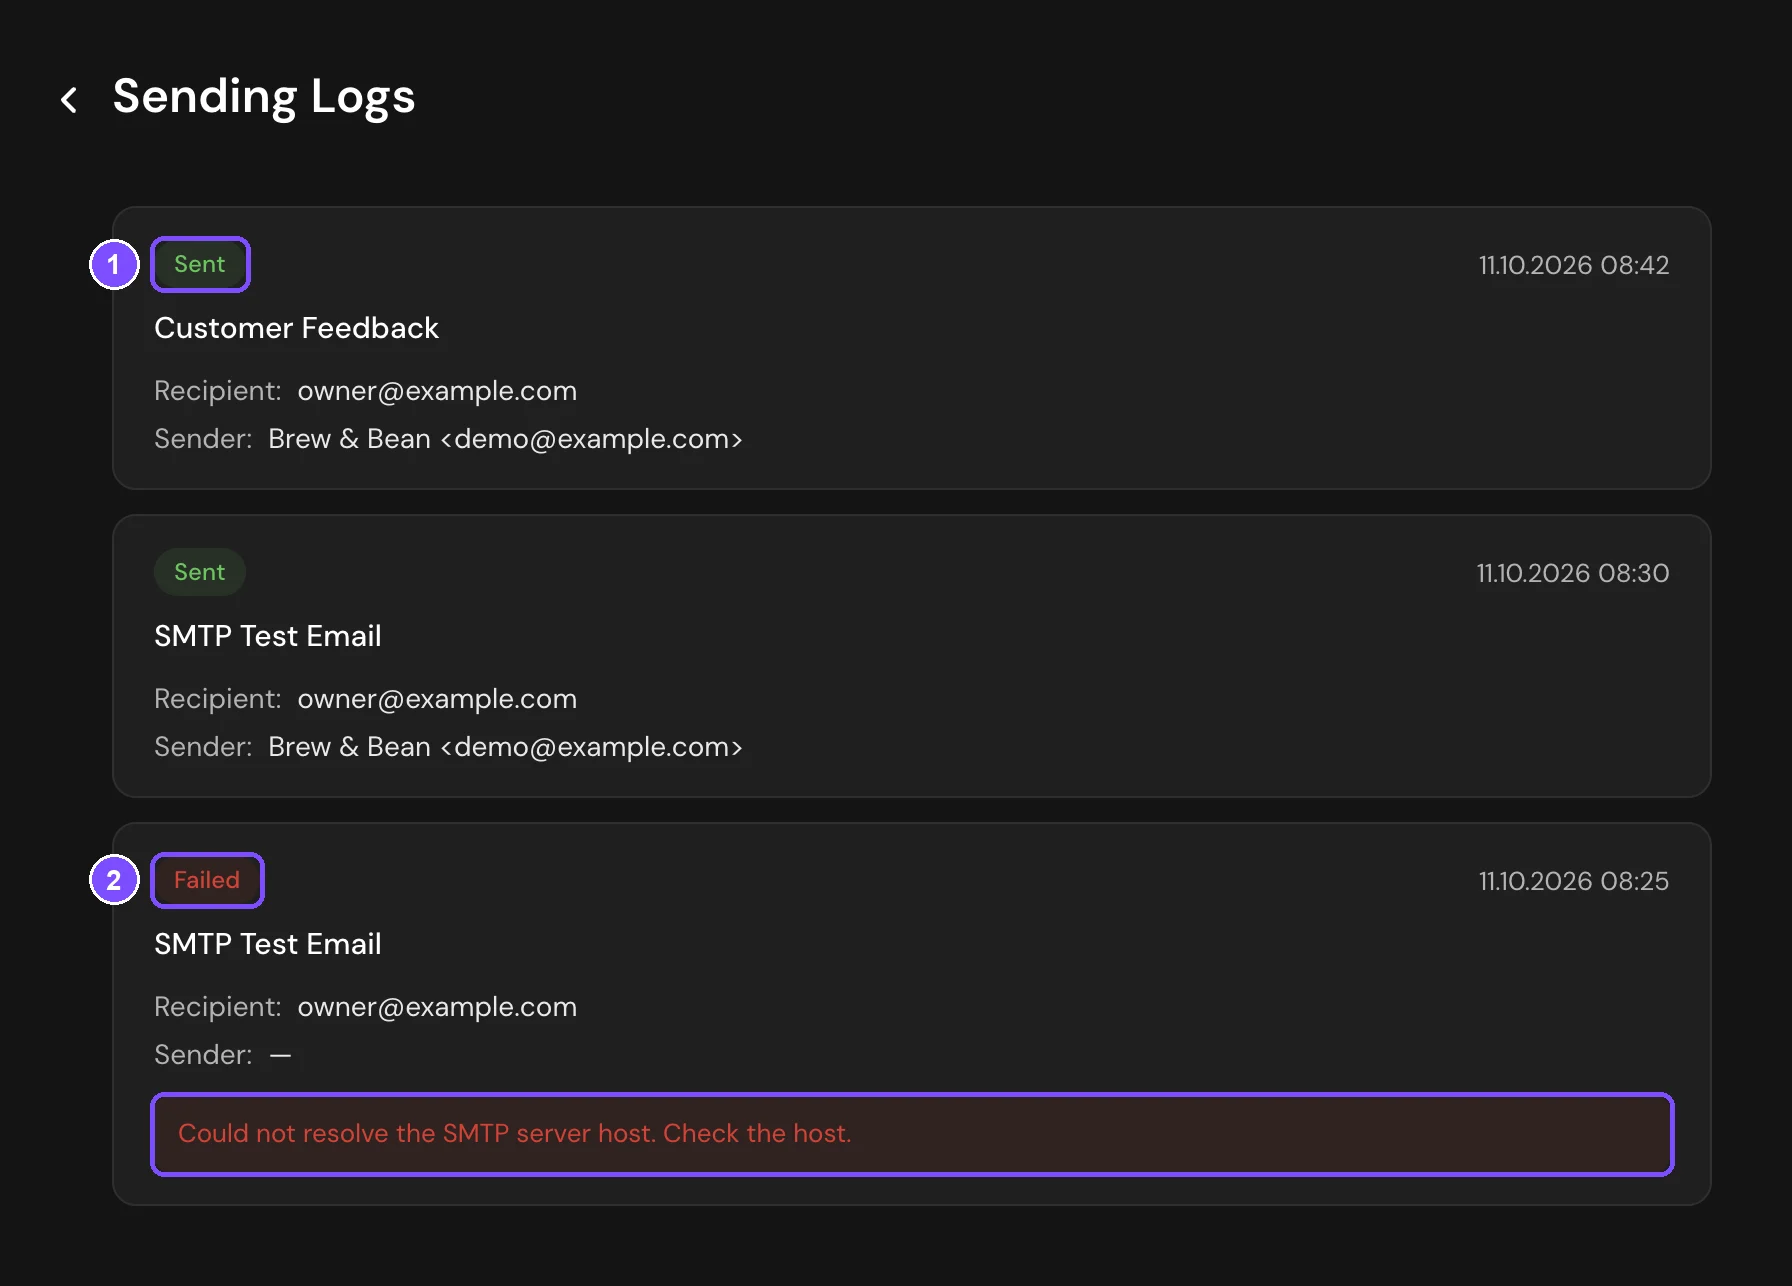
Task: Click sender Brew & Bean in Customer Feedback entry
Action: 505,439
